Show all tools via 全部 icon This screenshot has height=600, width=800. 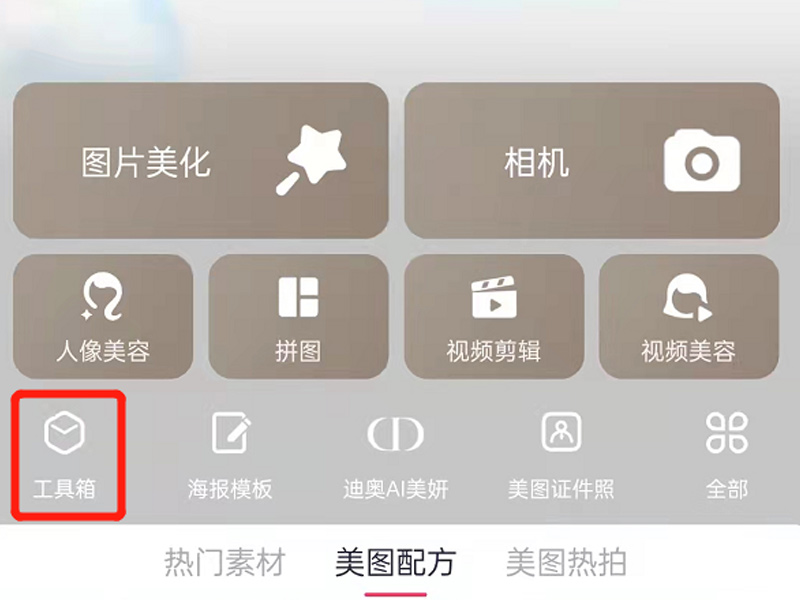click(x=727, y=433)
